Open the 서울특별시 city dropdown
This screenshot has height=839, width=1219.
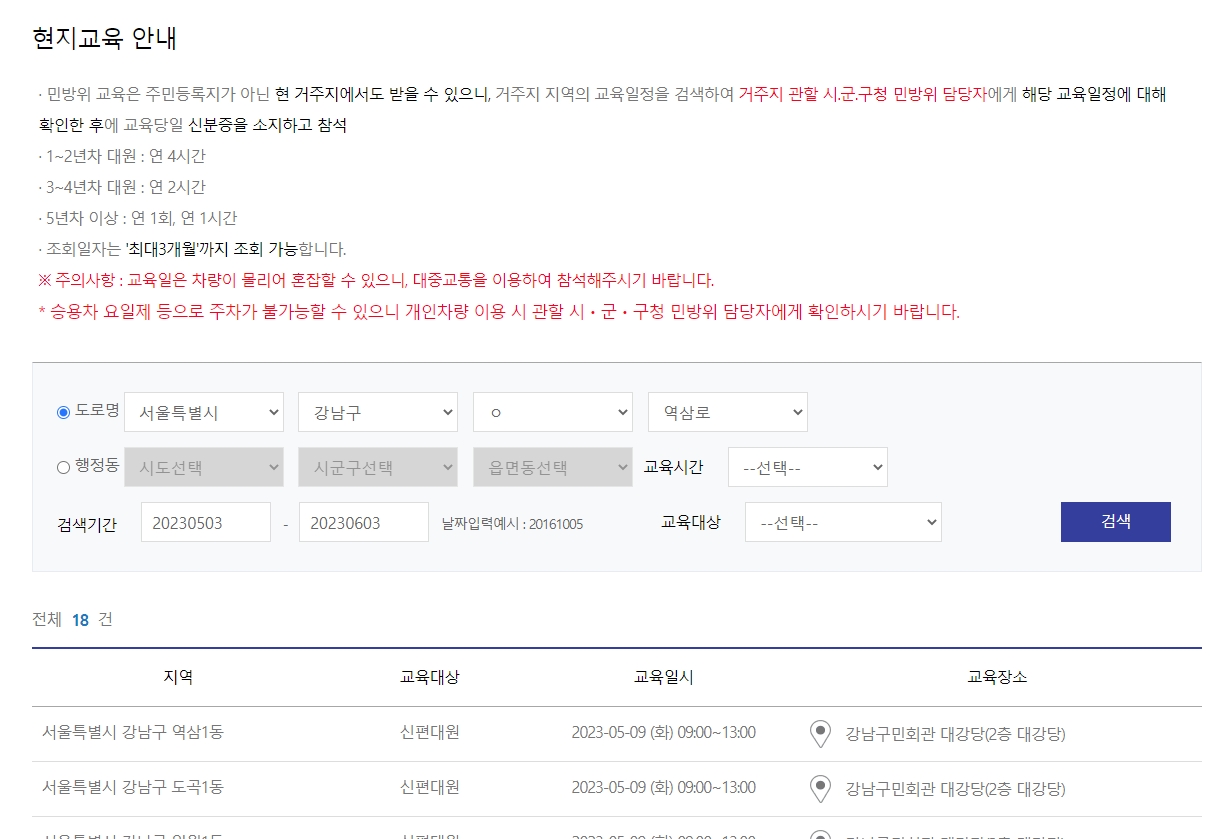(204, 412)
